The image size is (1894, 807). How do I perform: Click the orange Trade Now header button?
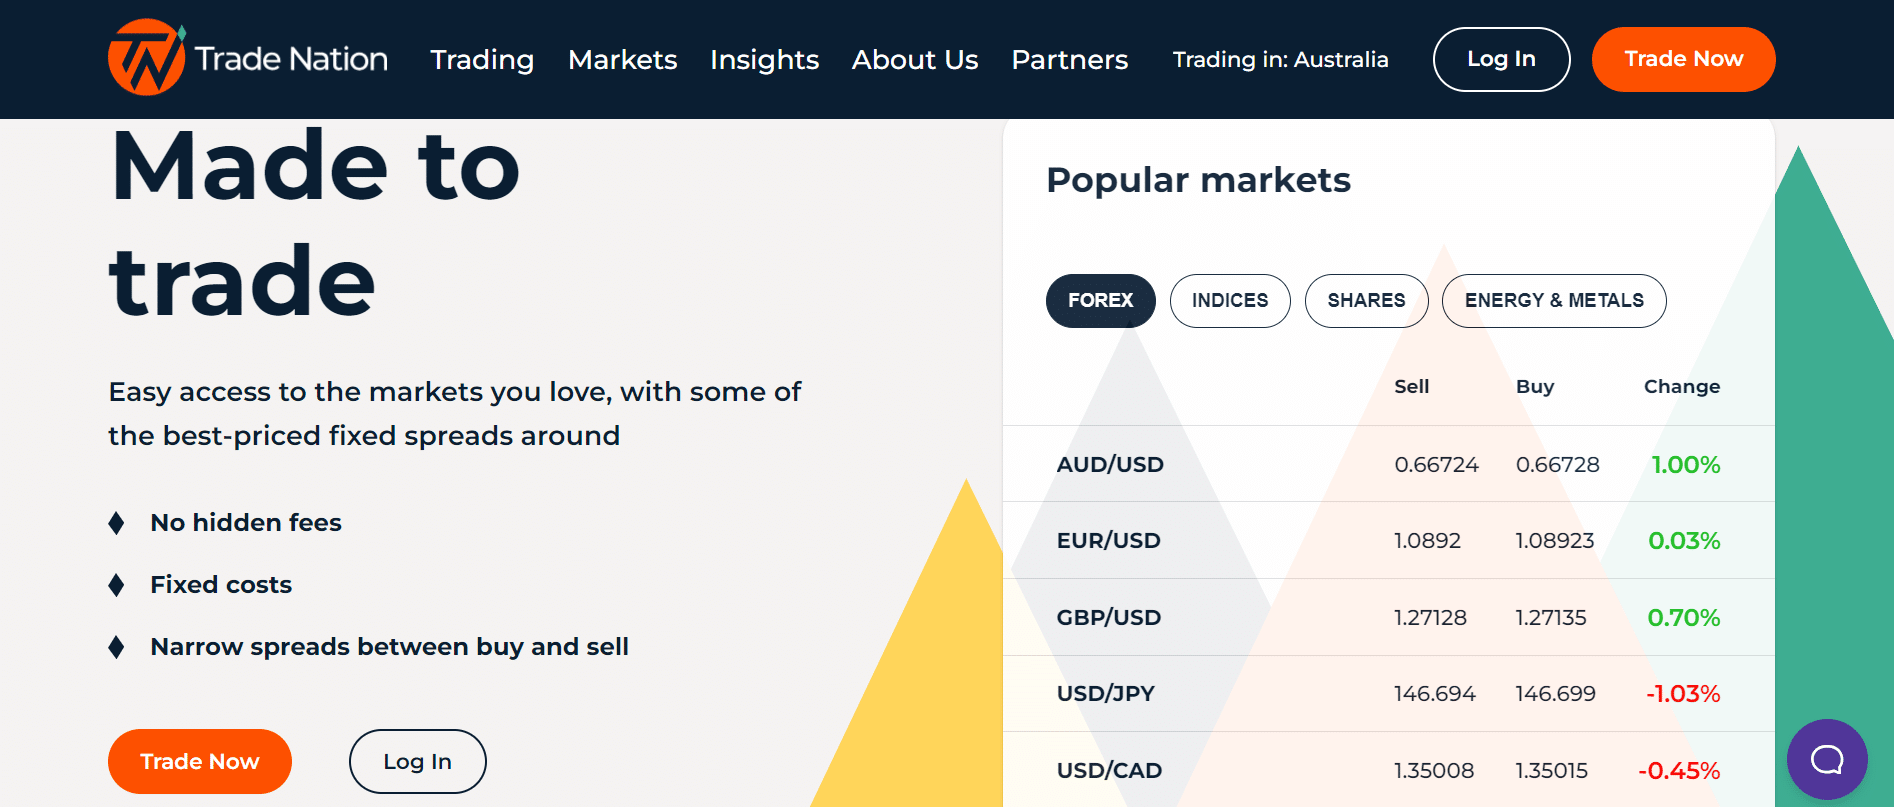[1683, 59]
